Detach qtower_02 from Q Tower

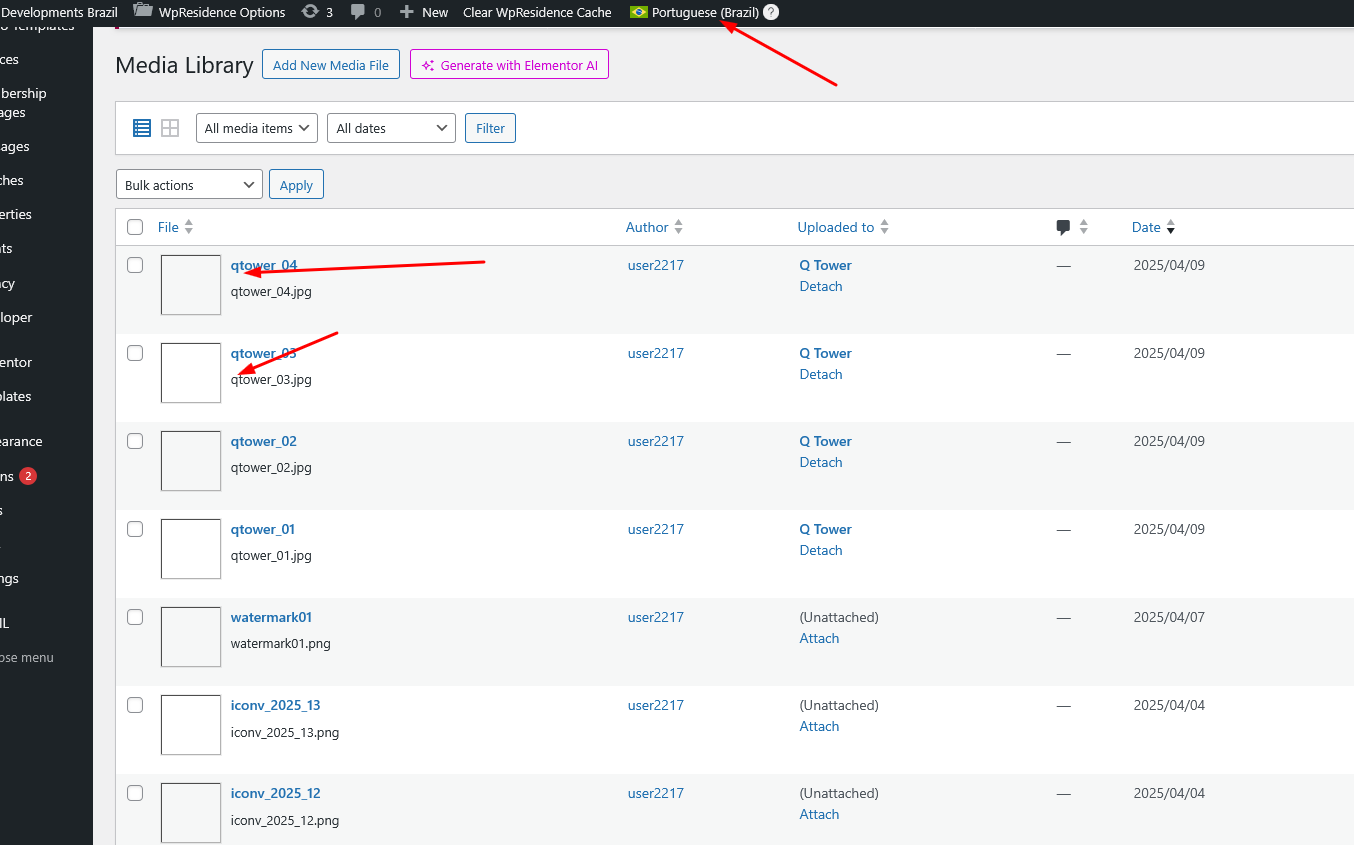(821, 462)
